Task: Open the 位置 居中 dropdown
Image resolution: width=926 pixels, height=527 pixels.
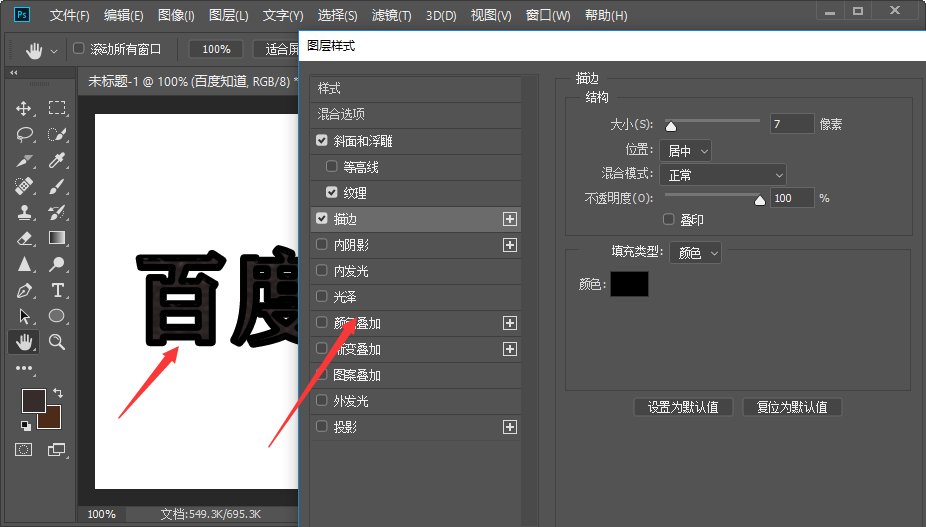Action: pos(686,151)
